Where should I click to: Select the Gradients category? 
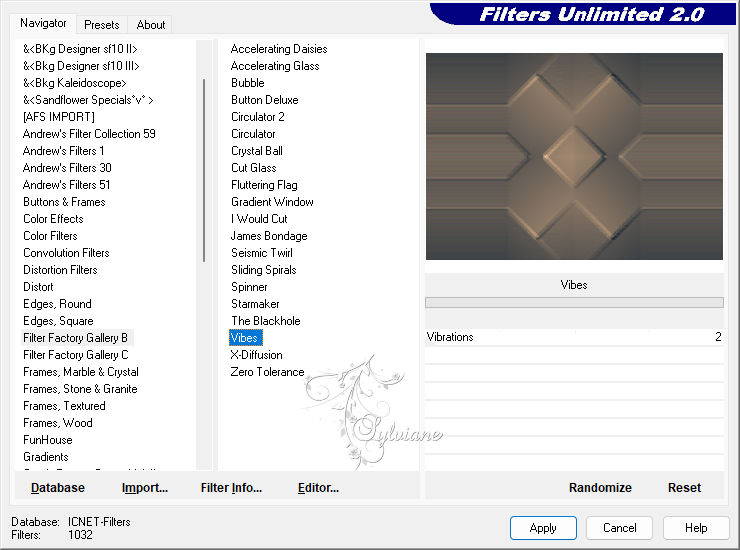tap(46, 457)
